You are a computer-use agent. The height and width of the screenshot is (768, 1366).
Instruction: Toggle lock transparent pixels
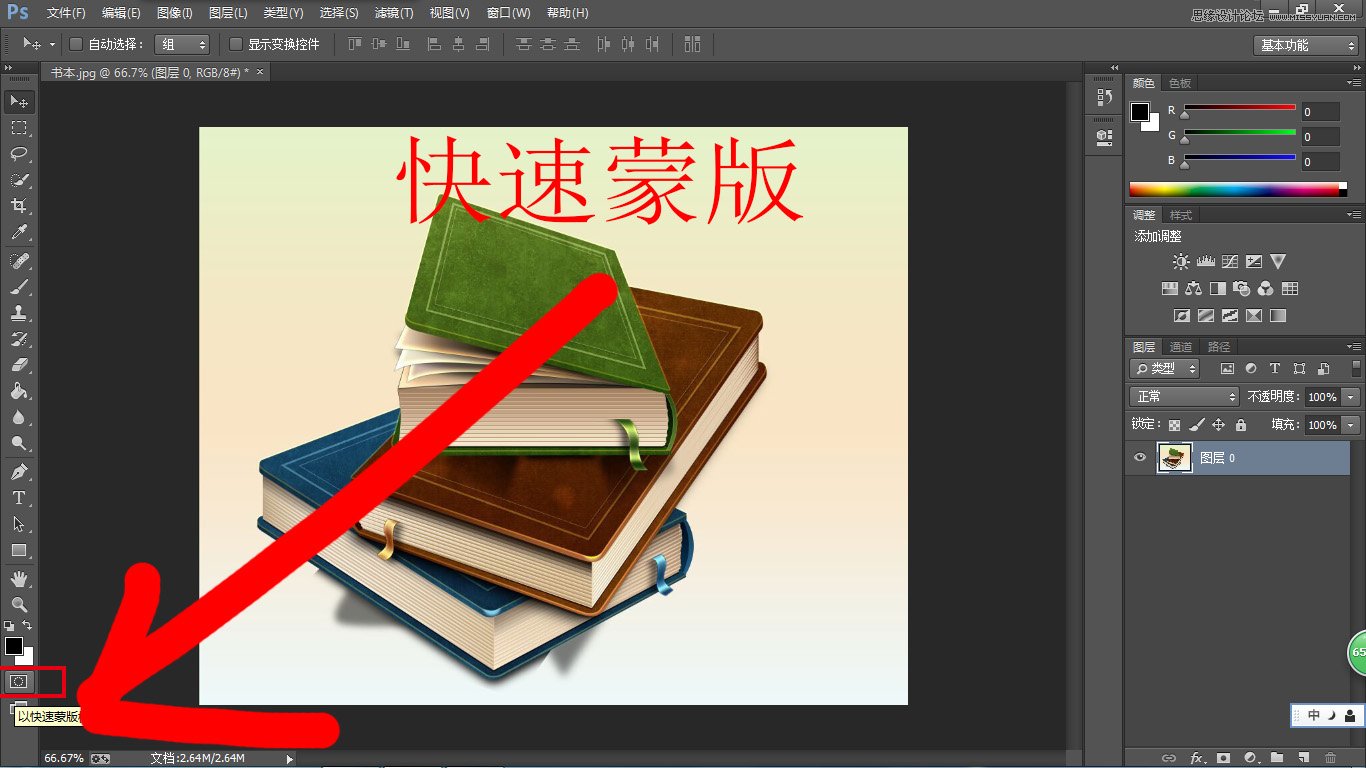tap(1174, 425)
